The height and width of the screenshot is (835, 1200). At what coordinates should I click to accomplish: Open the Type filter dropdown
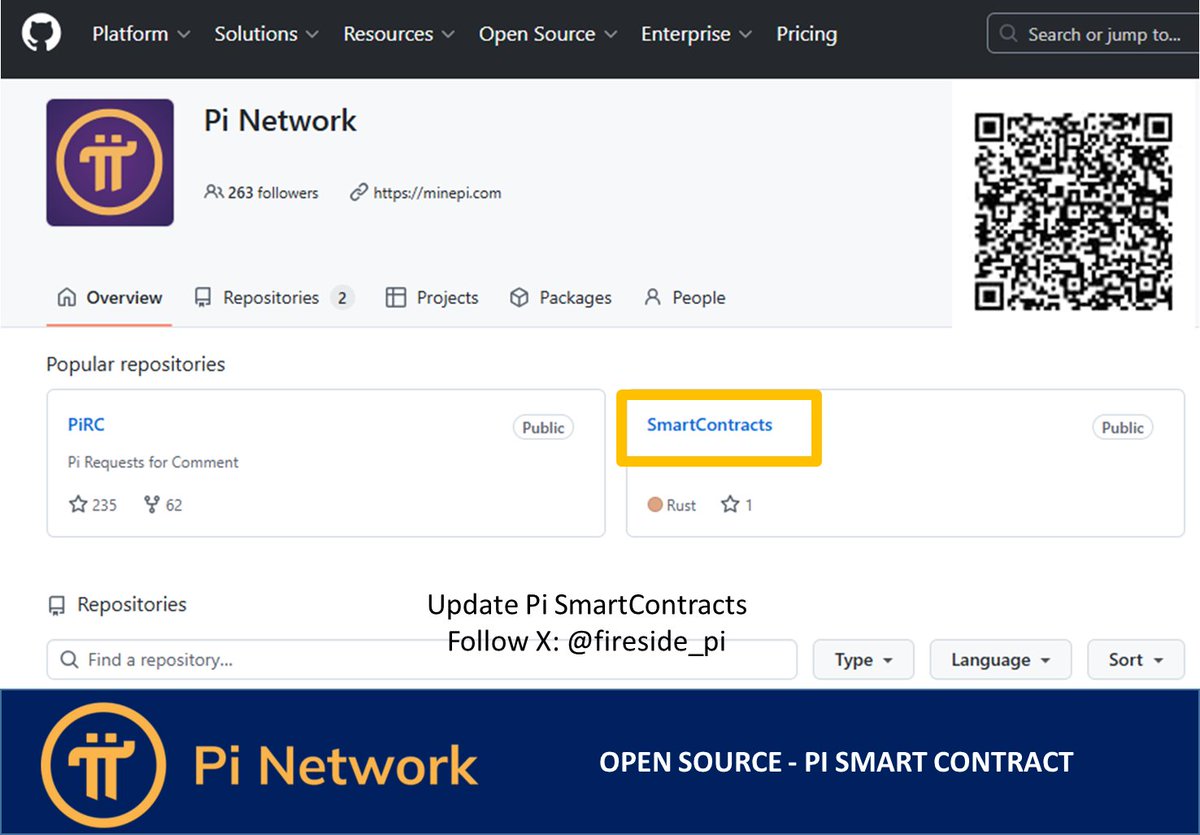[x=862, y=659]
